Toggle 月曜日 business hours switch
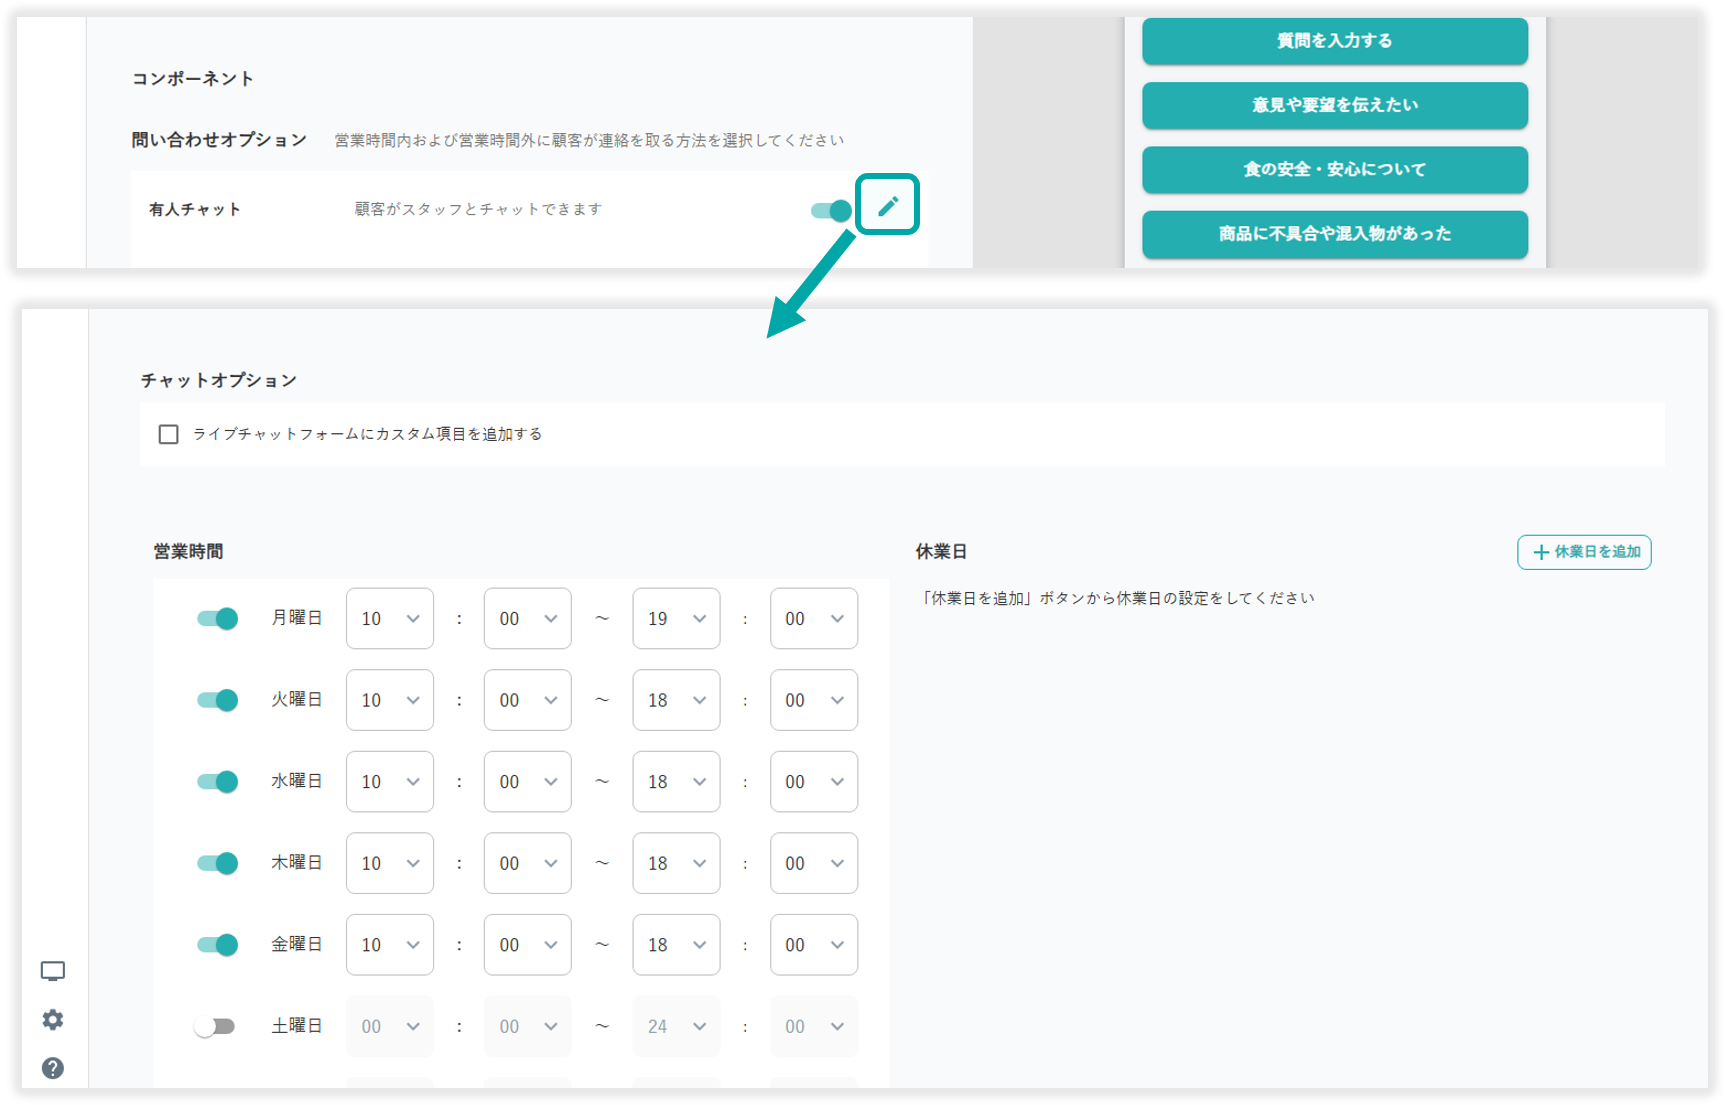Screen dimensions: 1725x1105 [x=217, y=618]
